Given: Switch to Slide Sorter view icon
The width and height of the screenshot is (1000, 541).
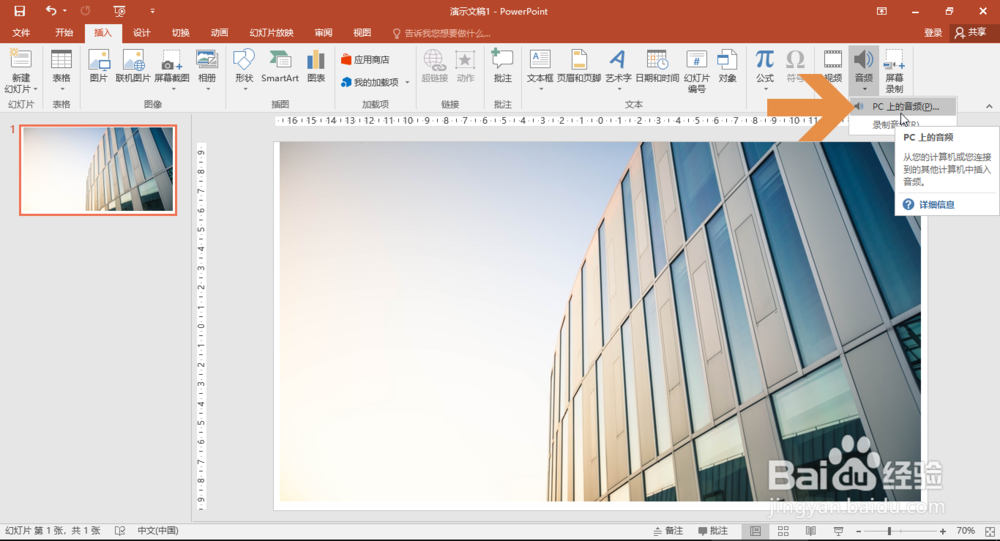Looking at the screenshot, I should [x=783, y=531].
